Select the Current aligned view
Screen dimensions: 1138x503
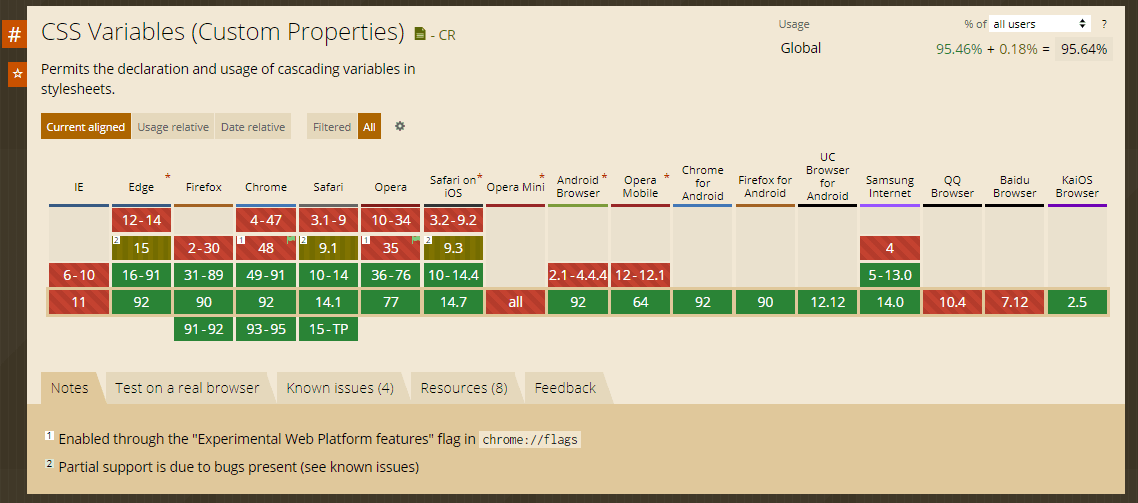click(86, 127)
